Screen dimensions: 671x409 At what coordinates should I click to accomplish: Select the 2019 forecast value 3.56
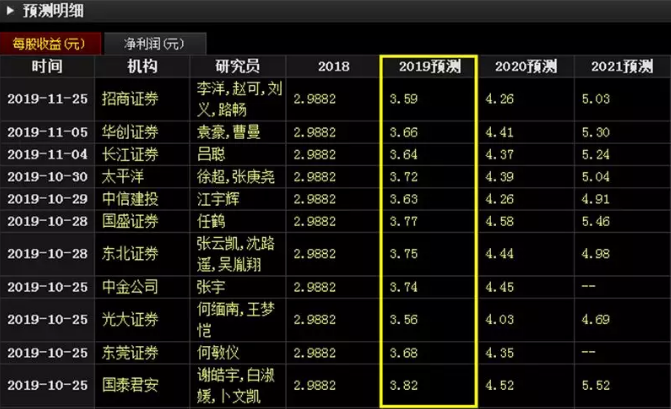tap(404, 319)
